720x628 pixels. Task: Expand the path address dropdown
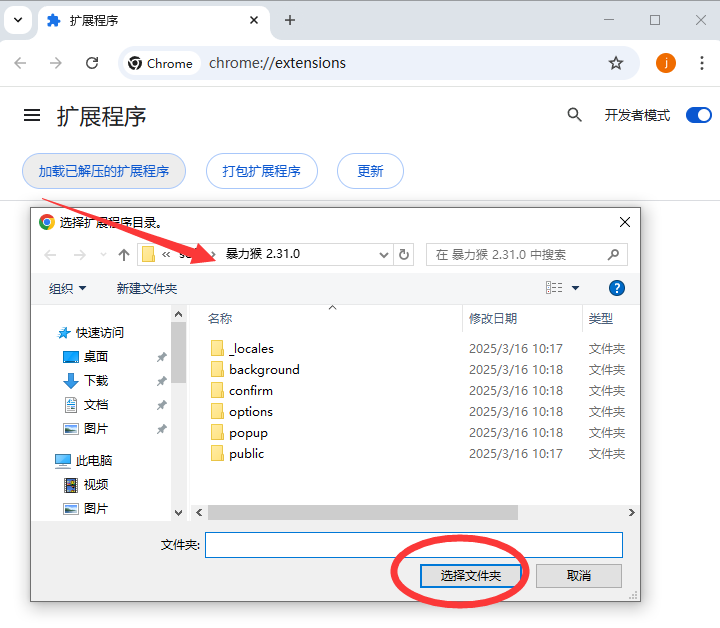[x=384, y=255]
